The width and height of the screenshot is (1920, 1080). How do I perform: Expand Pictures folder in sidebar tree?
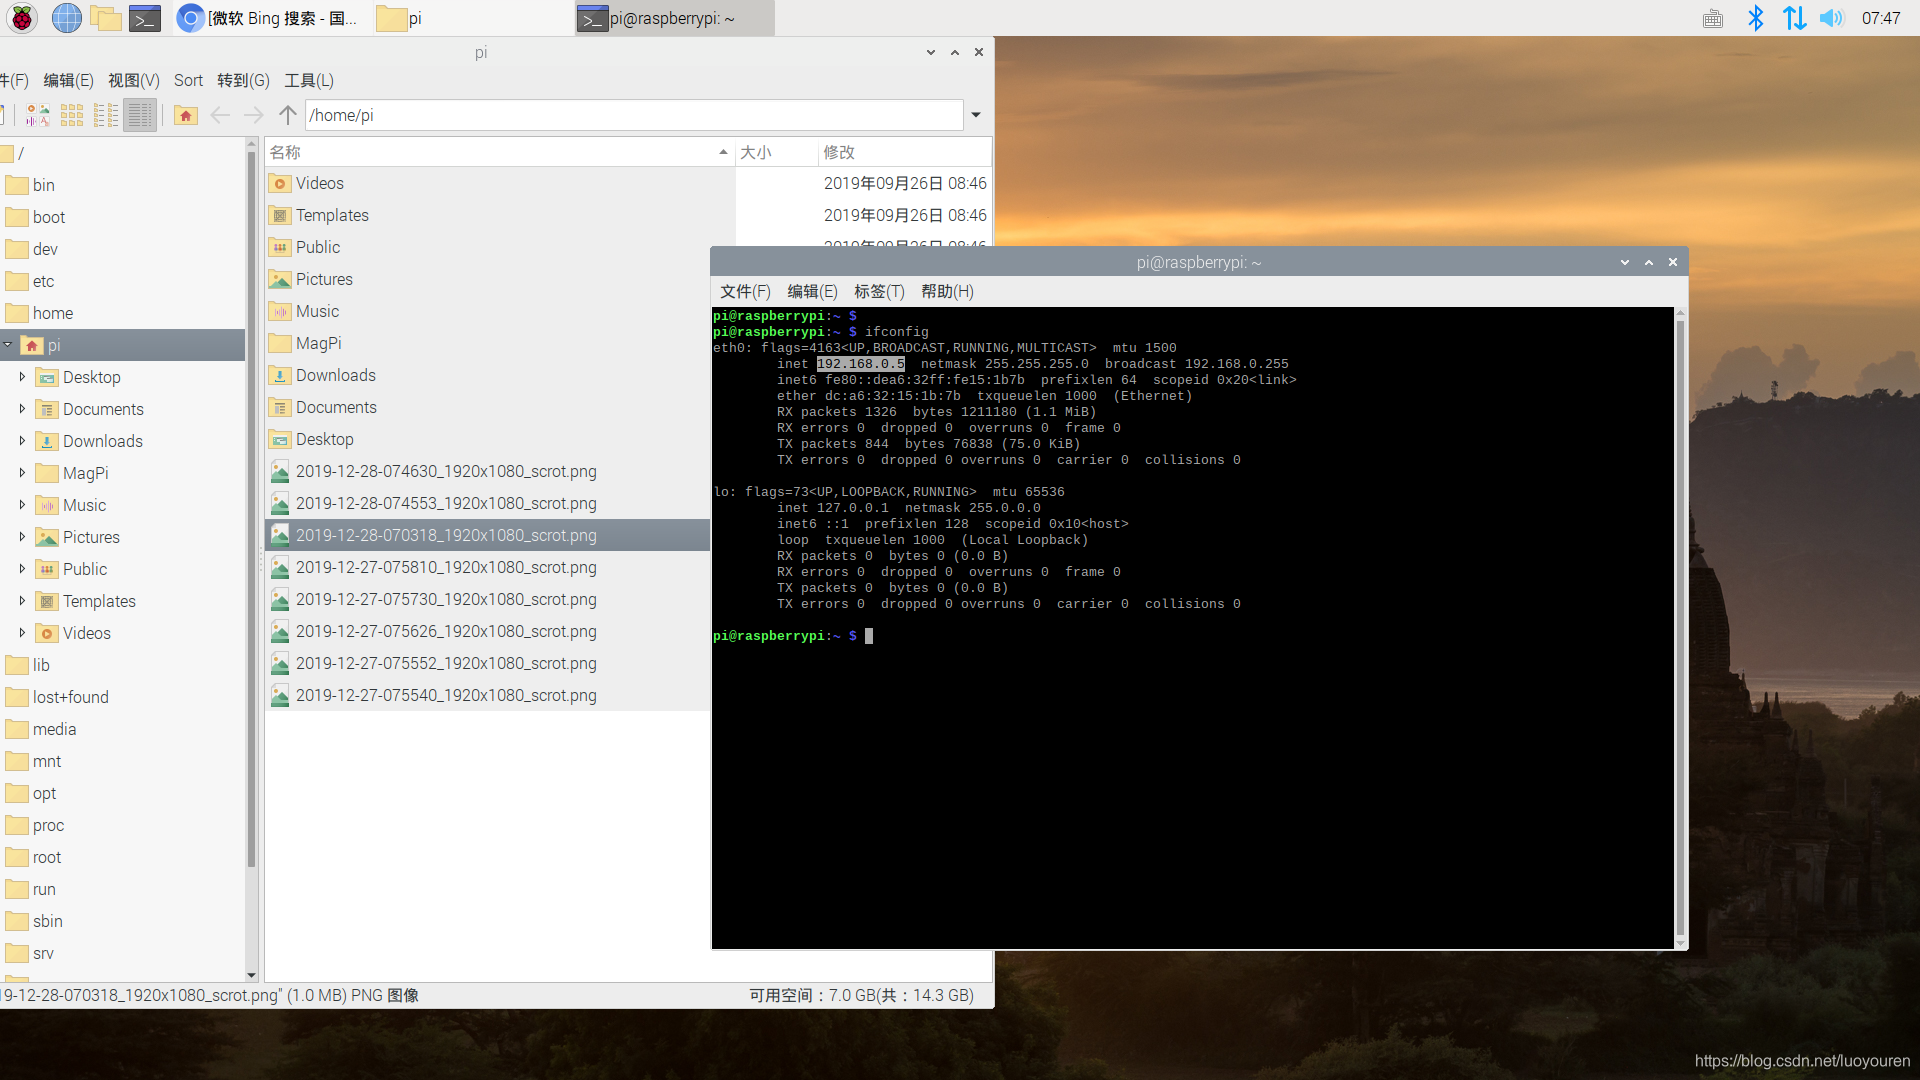click(22, 537)
